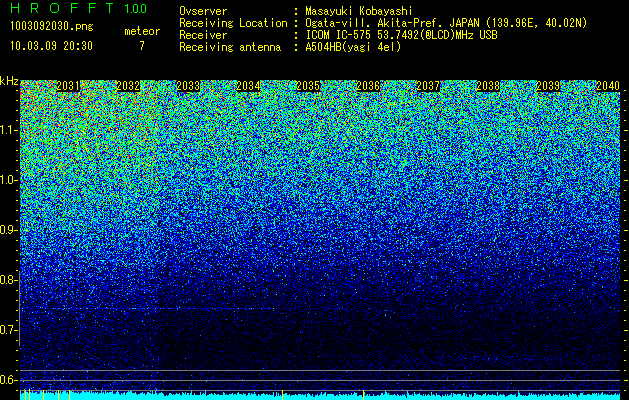Viewport: 629px width, 400px height.
Task: Click the 2035 time label
Action: tap(308, 86)
